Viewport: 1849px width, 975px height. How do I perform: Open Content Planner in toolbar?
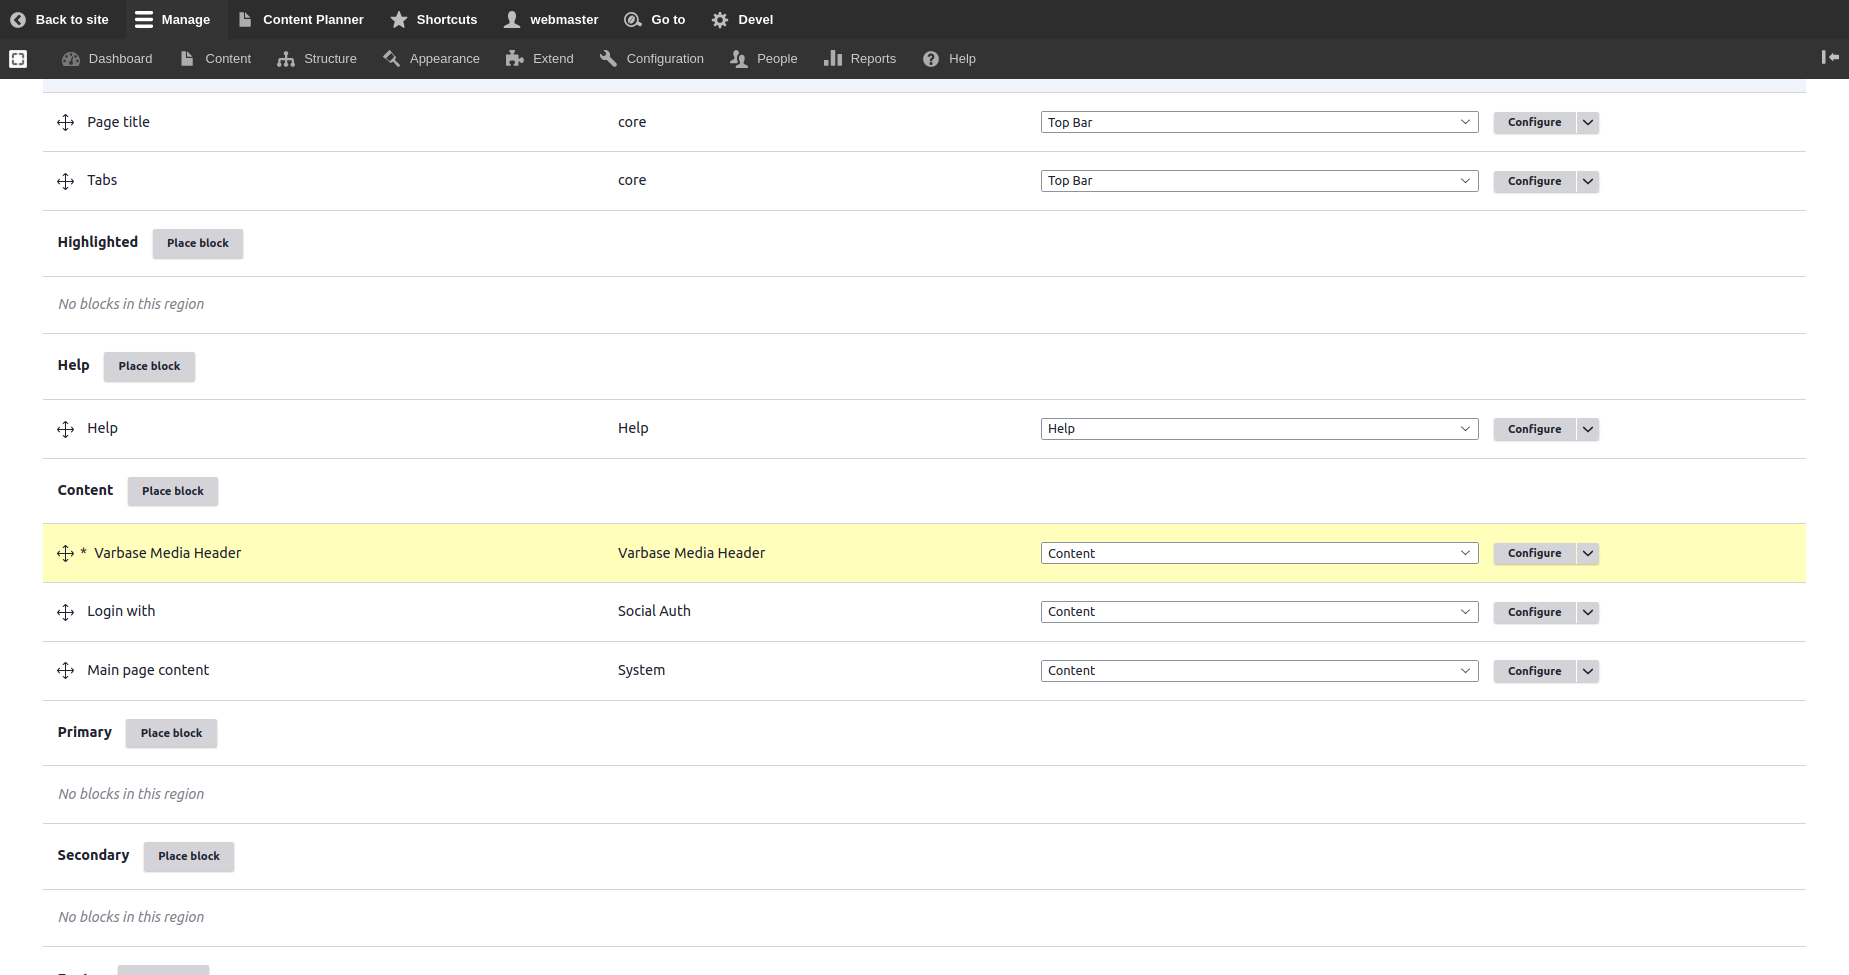tap(301, 20)
